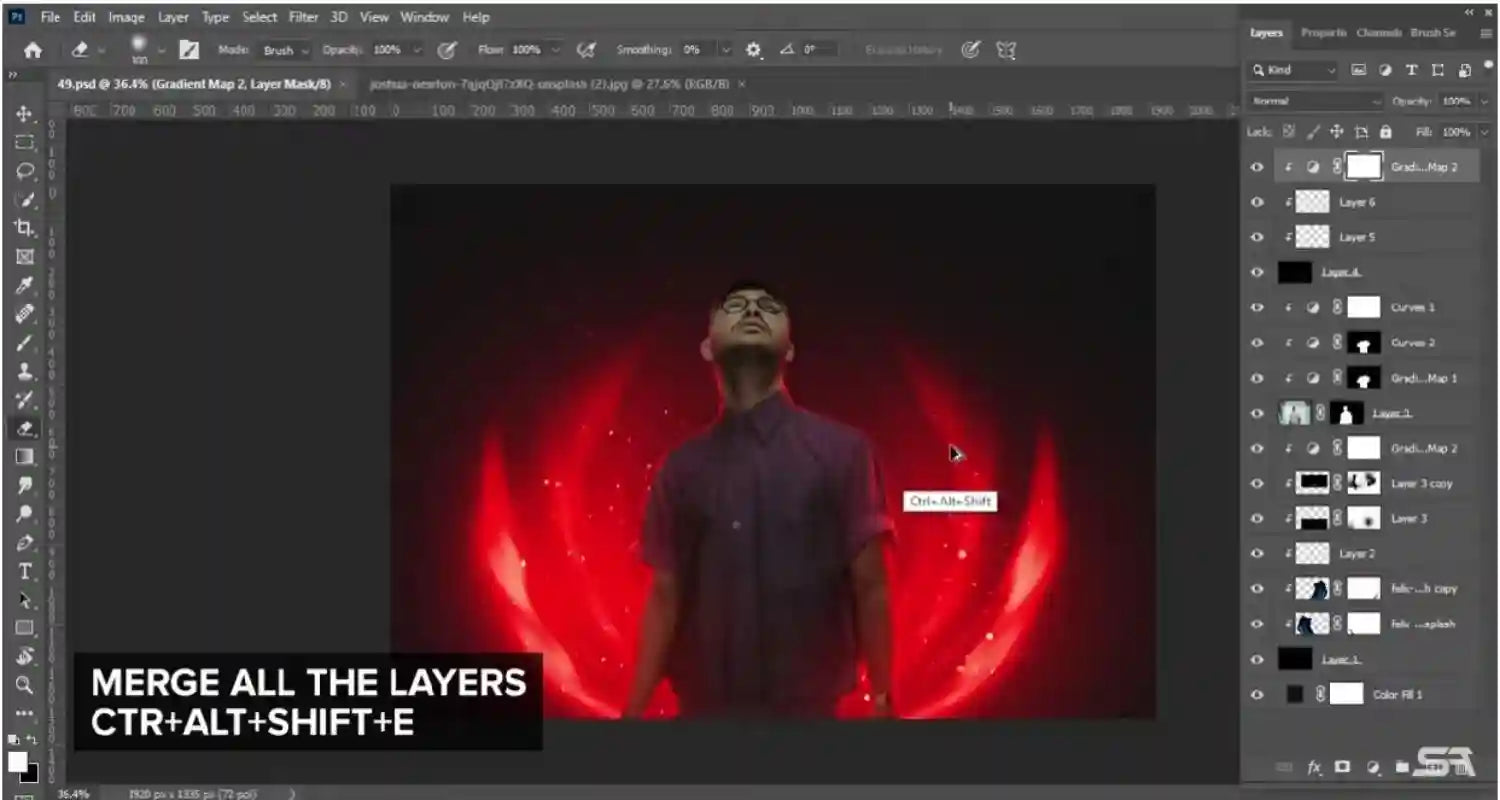Select the Rectangular Marquee tool
The height and width of the screenshot is (800, 1500).
(x=24, y=142)
